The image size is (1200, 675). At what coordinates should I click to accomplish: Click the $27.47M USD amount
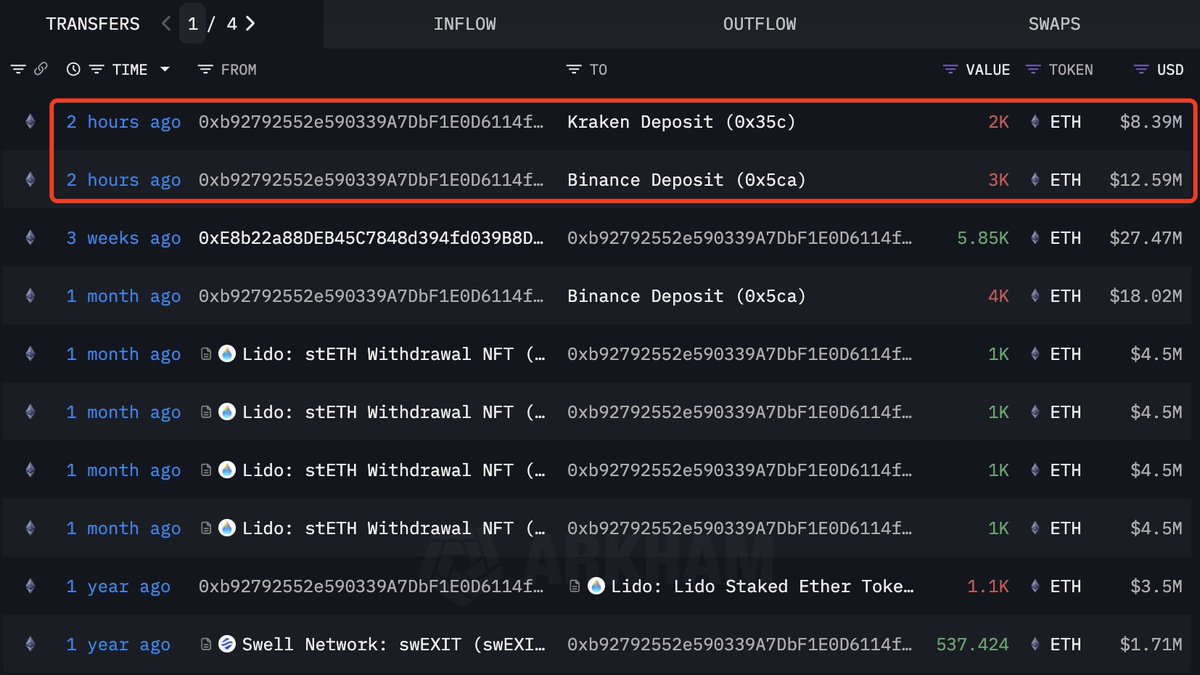coord(1146,238)
